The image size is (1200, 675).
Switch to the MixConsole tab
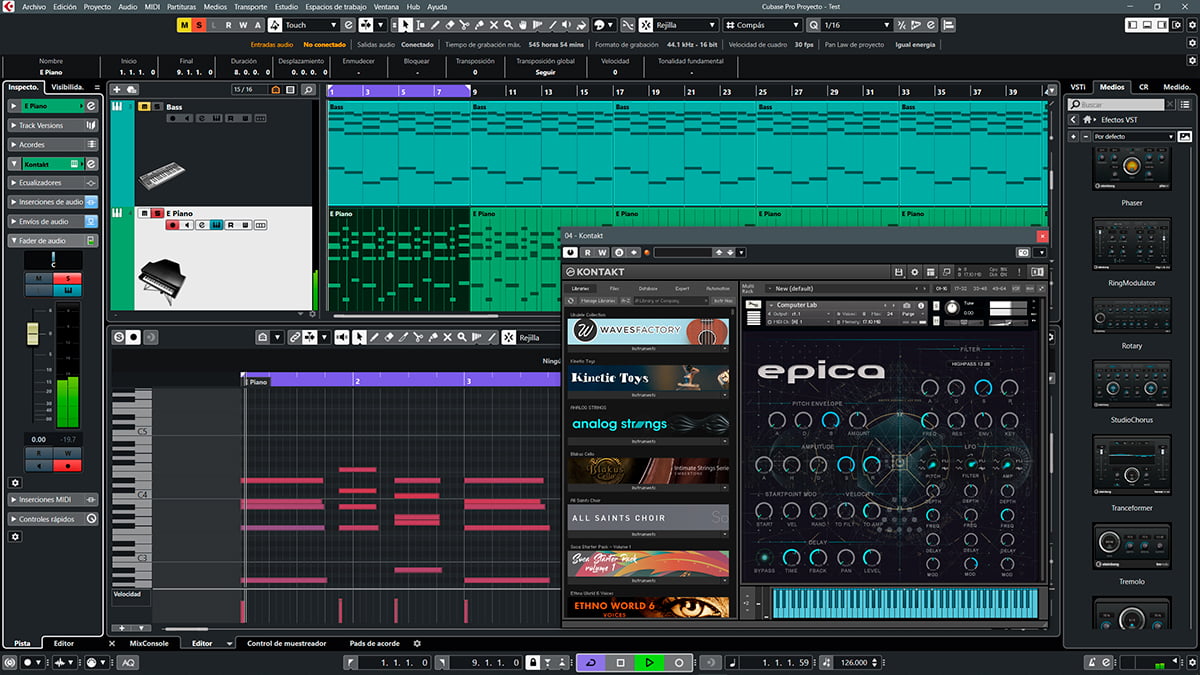coord(149,643)
